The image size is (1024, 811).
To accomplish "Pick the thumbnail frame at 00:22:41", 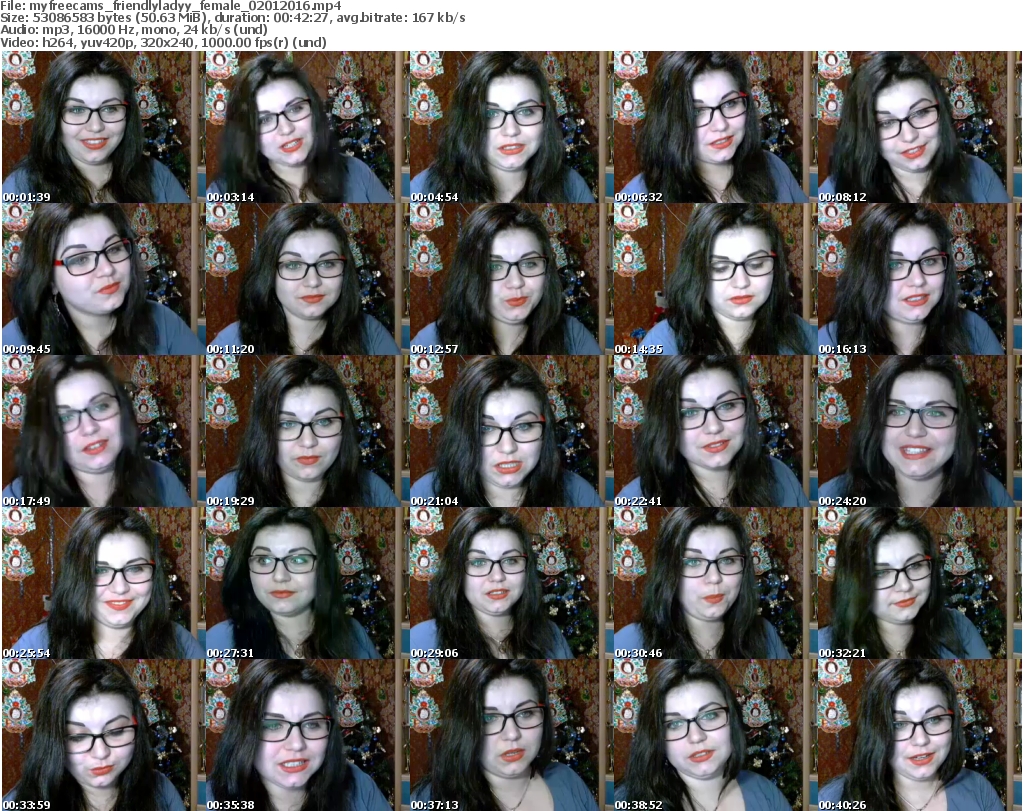I will [715, 431].
